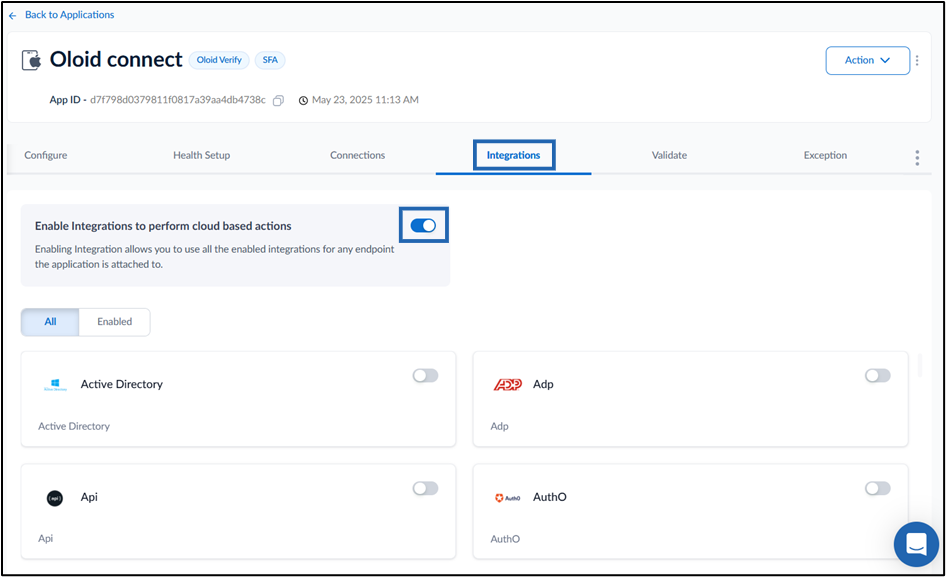Click the Api logo icon
Viewport: 946px width, 577px height.
[x=55, y=498]
